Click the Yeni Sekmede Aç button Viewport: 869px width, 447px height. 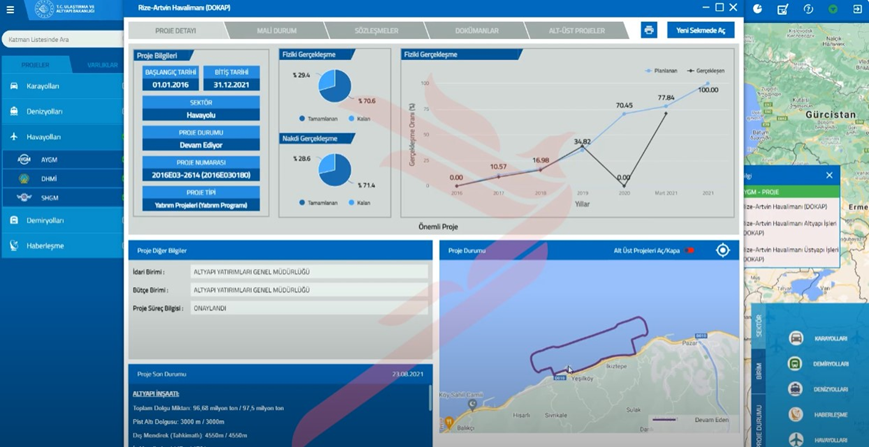[x=701, y=30]
